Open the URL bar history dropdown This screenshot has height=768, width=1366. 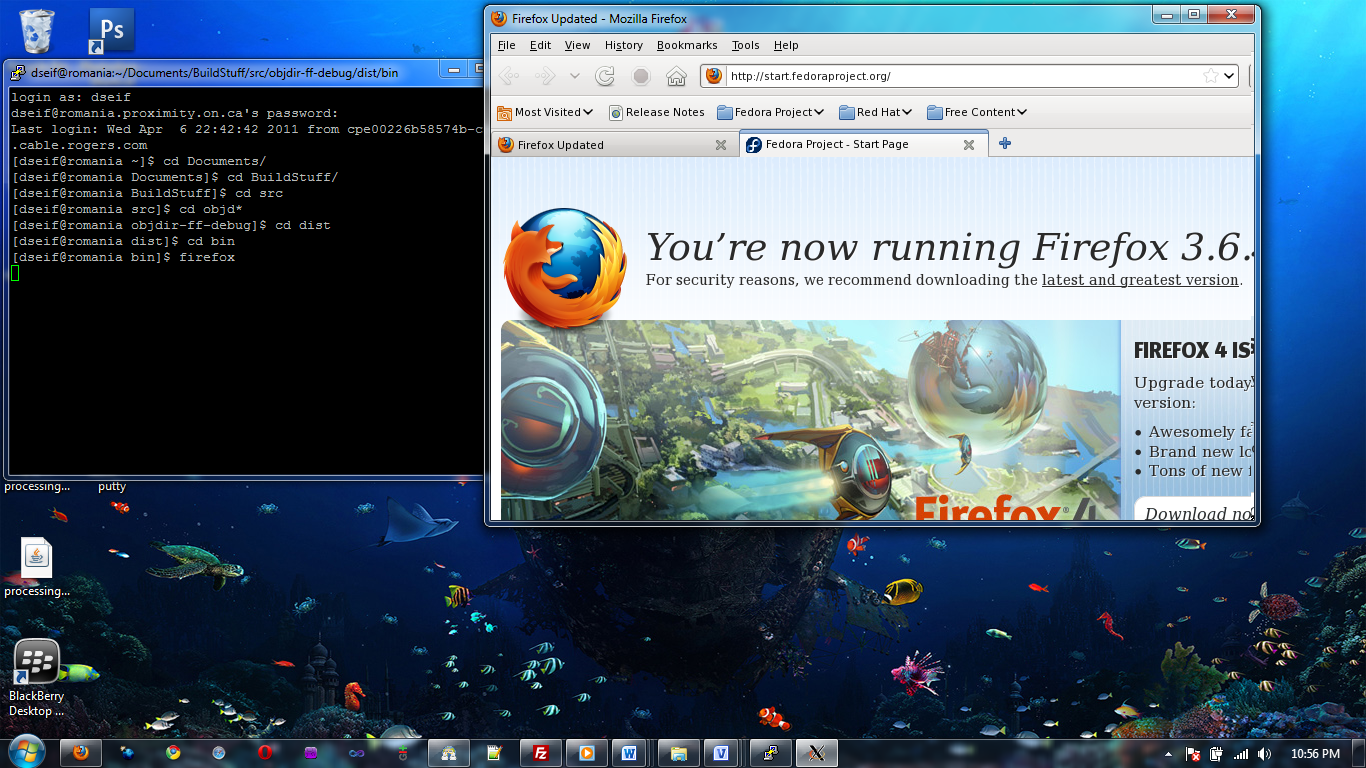(1229, 76)
